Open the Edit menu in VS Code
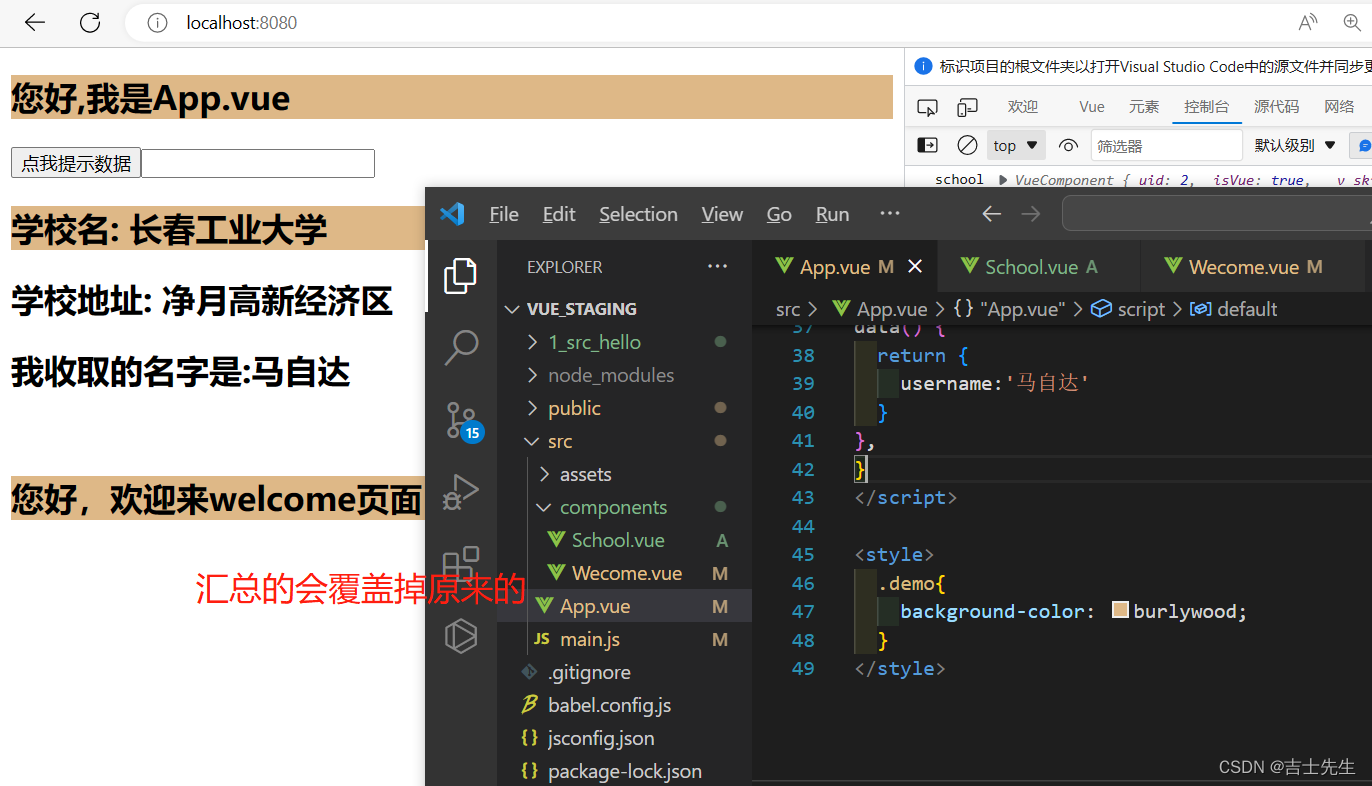Viewport: 1372px width, 786px height. tap(559, 214)
